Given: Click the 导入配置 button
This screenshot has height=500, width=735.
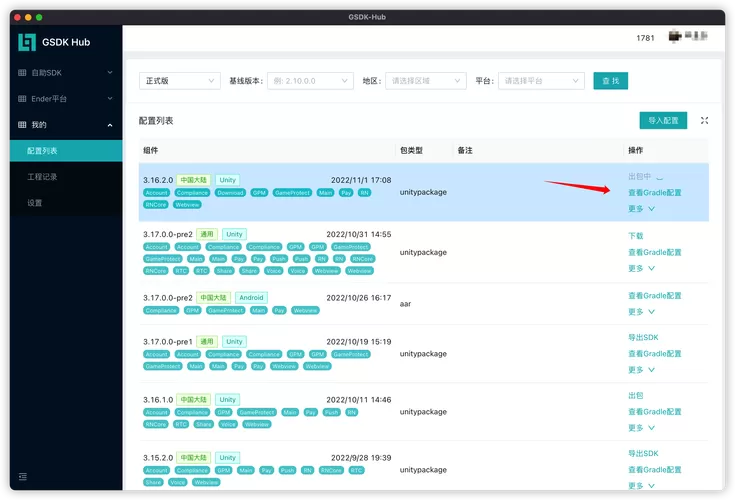Looking at the screenshot, I should tap(663, 120).
